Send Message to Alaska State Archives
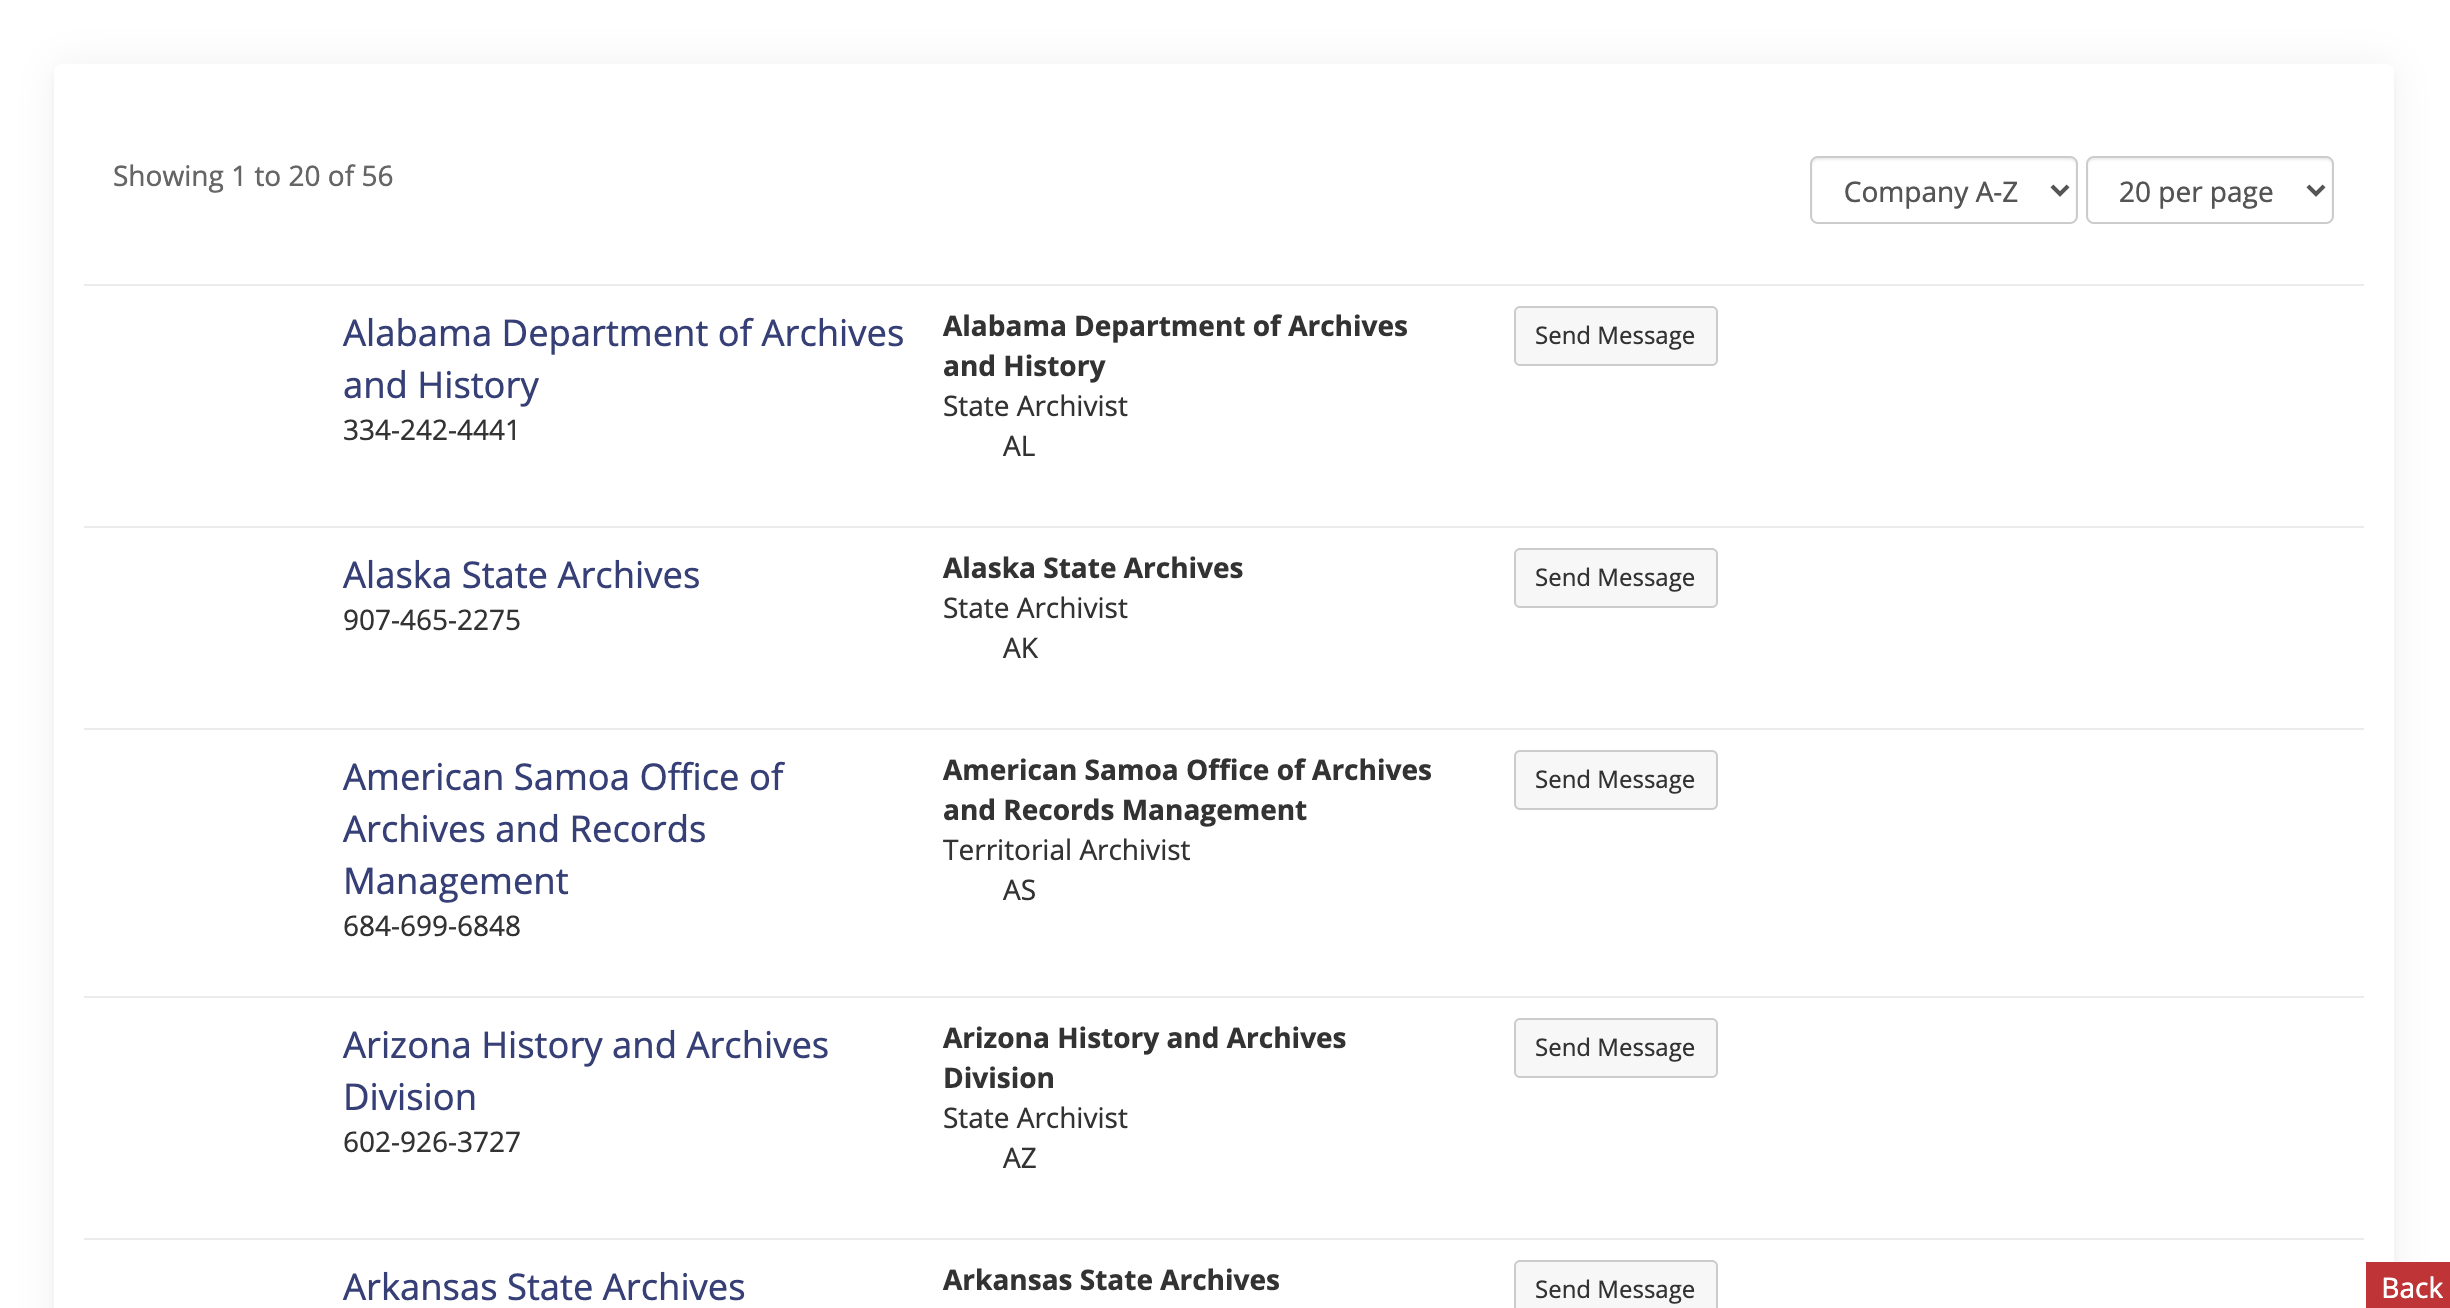Viewport: 2450px width, 1308px height. (x=1614, y=578)
